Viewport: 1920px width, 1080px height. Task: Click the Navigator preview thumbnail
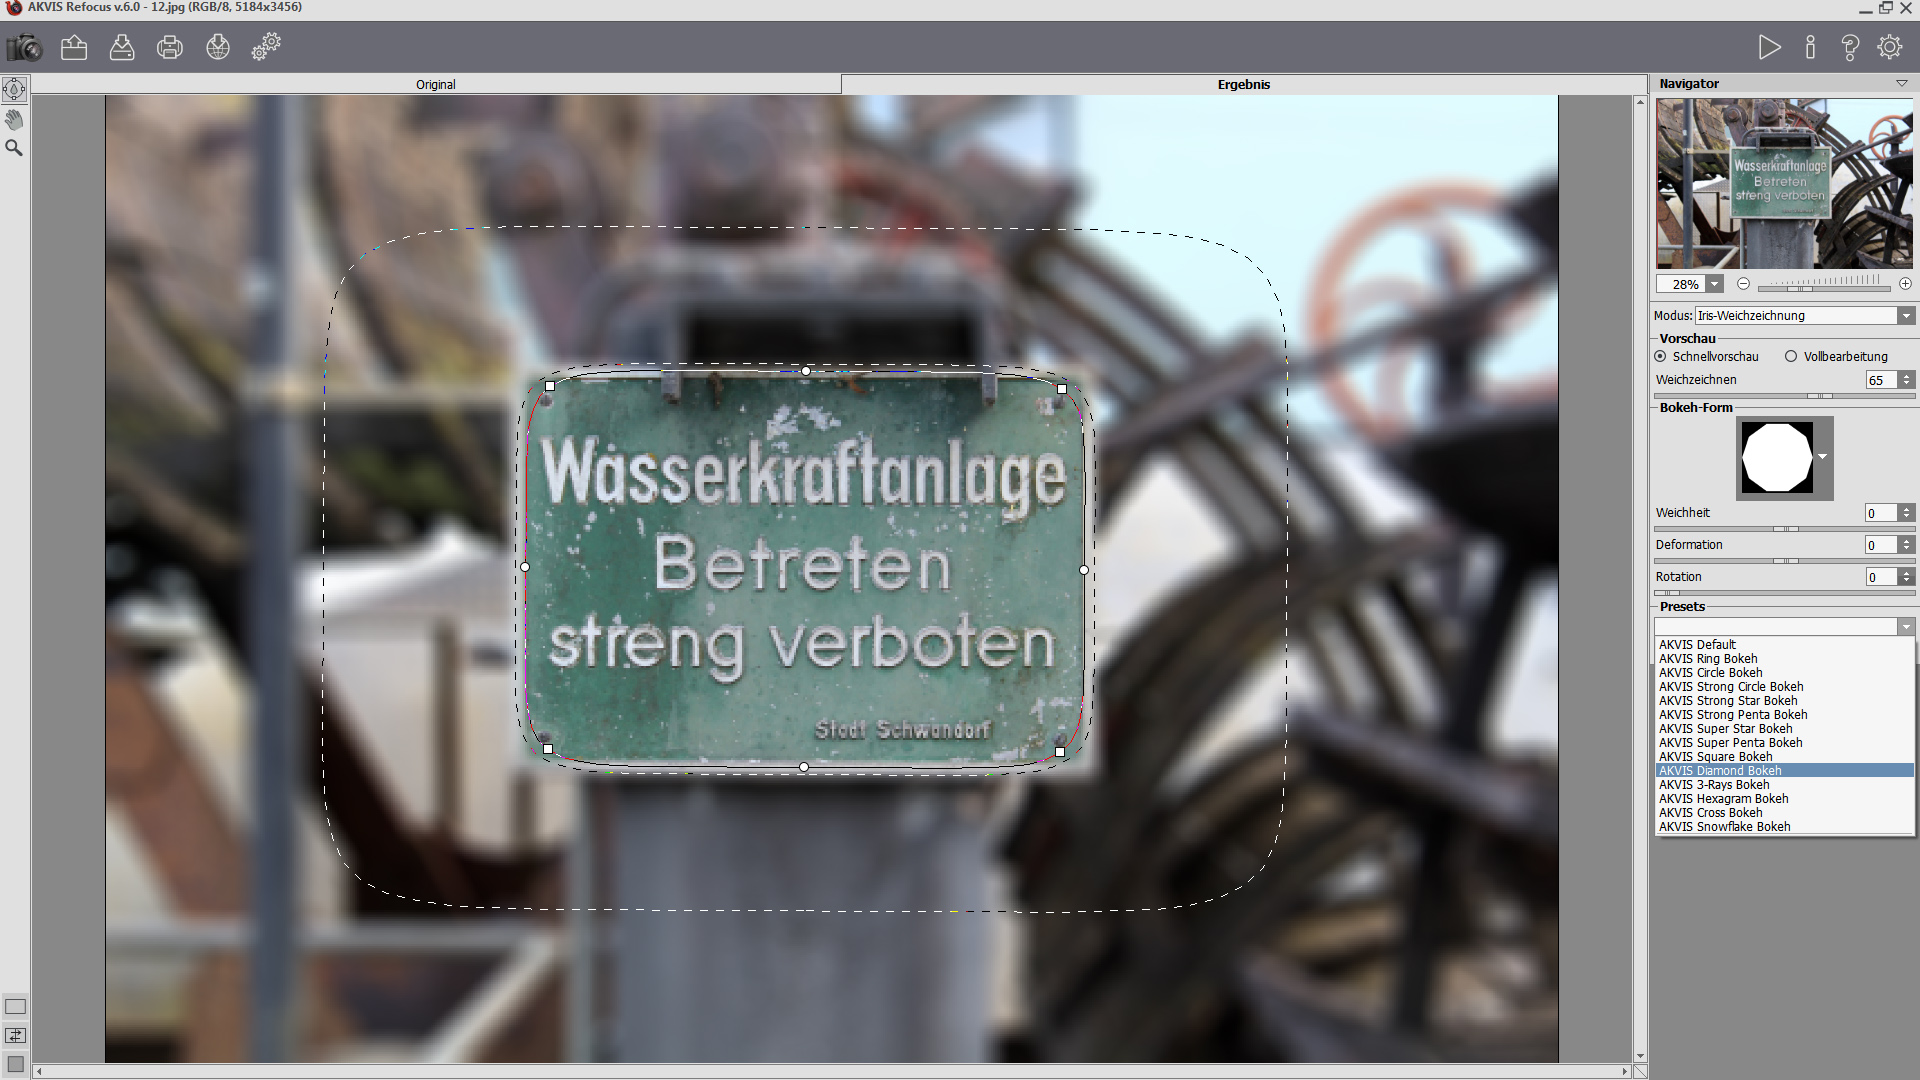pyautogui.click(x=1784, y=183)
